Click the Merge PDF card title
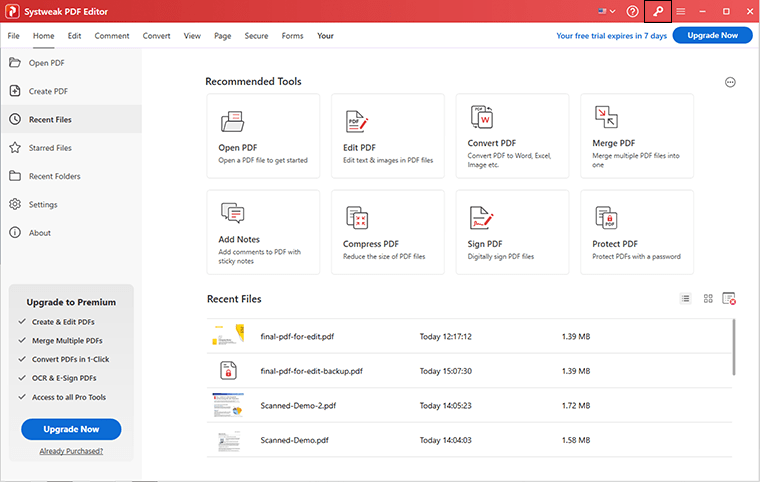The height and width of the screenshot is (482, 760). tap(613, 143)
